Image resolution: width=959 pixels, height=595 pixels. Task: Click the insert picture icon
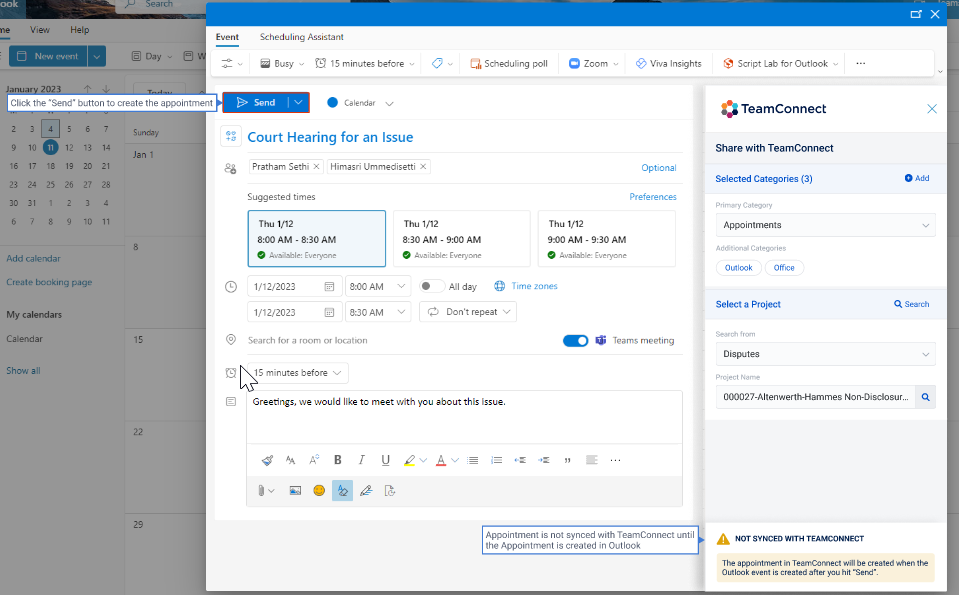coord(295,490)
